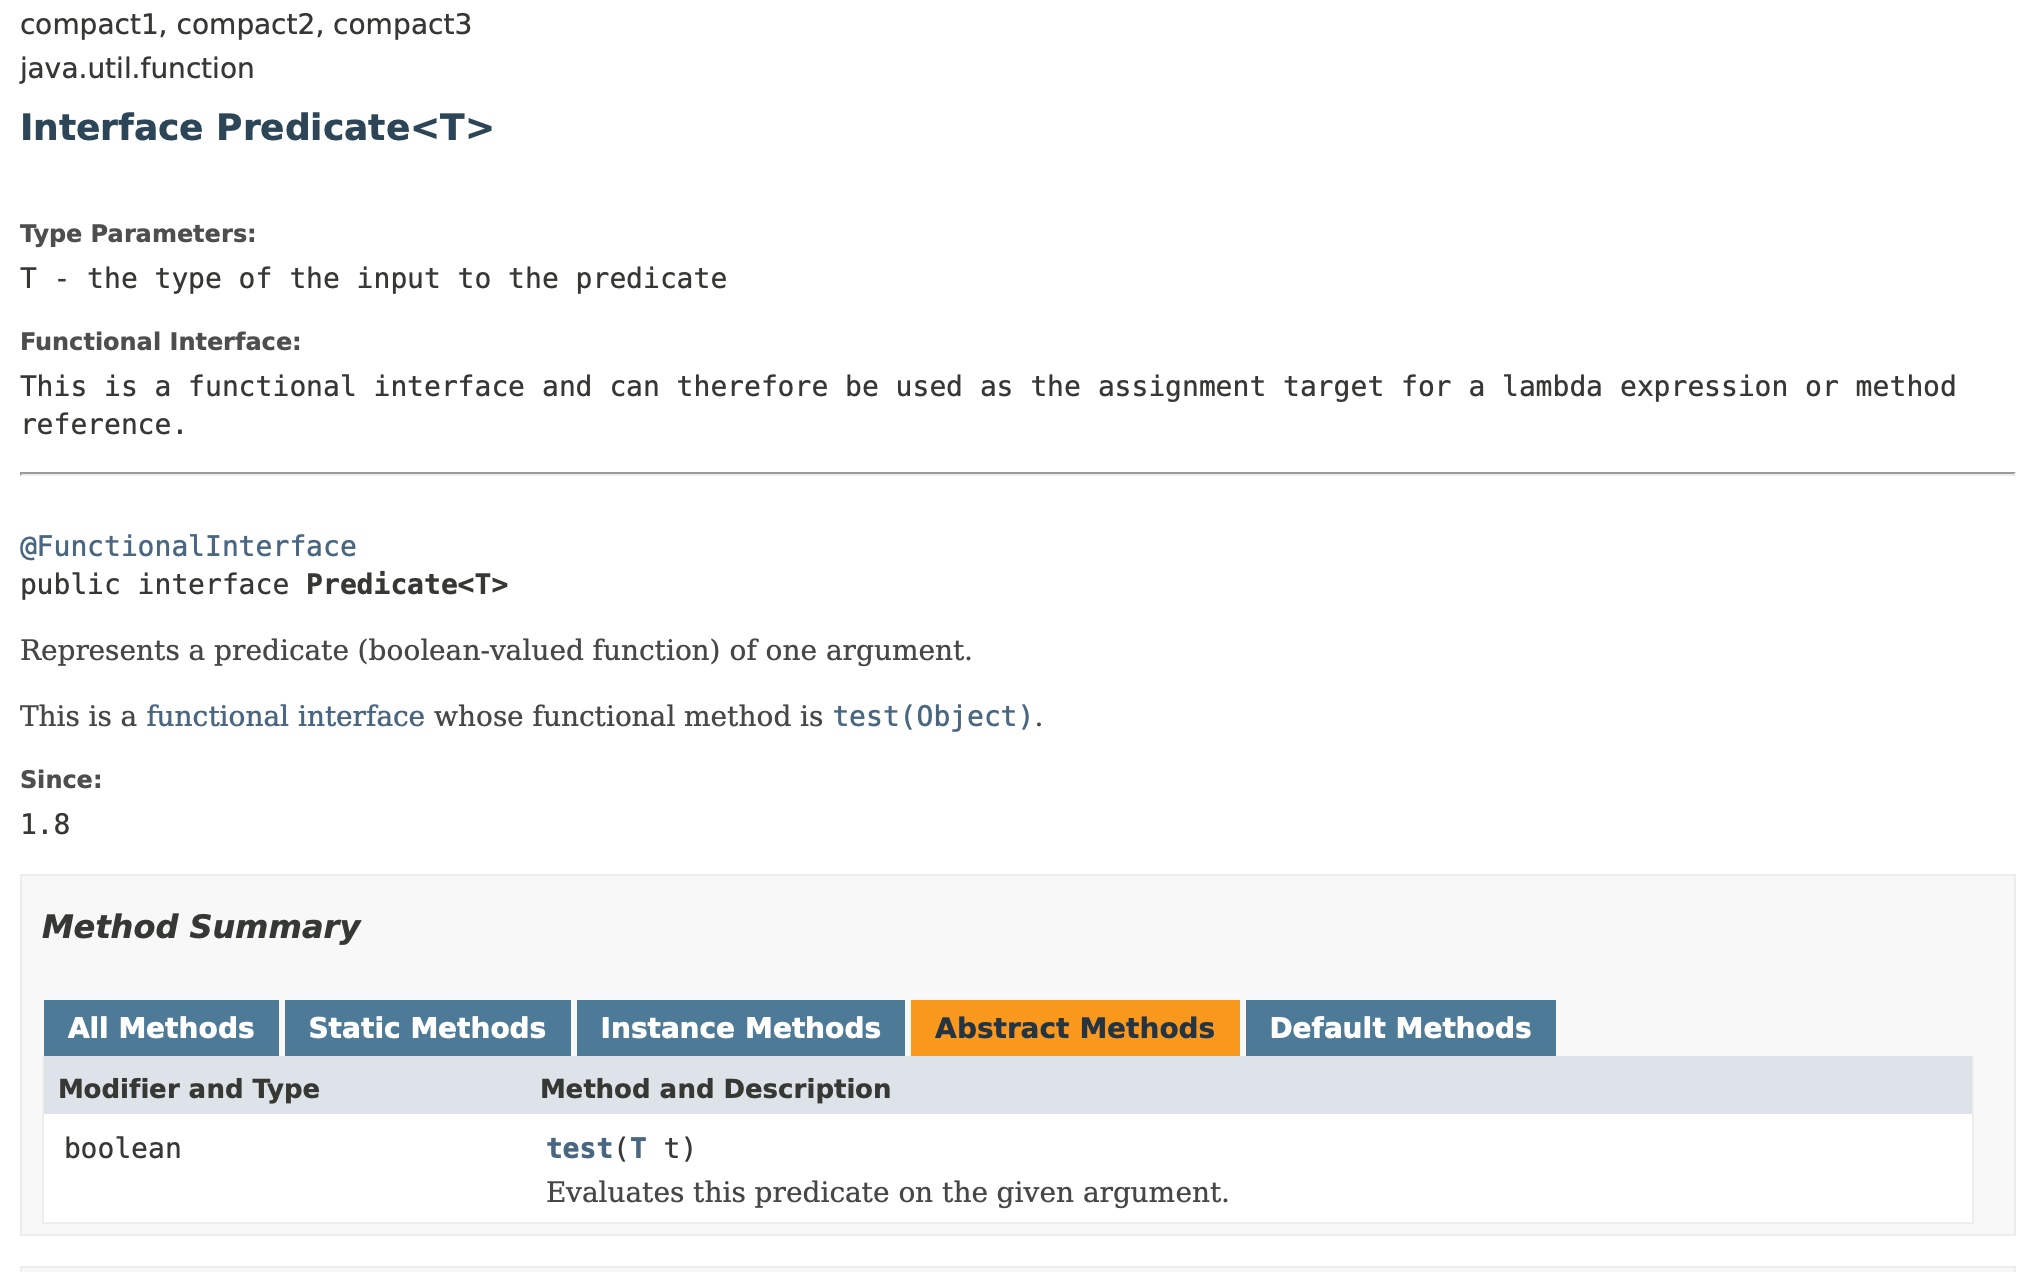This screenshot has height=1272, width=2038.
Task: Click the highlighted Abstract Methods tab
Action: pyautogui.click(x=1074, y=1028)
